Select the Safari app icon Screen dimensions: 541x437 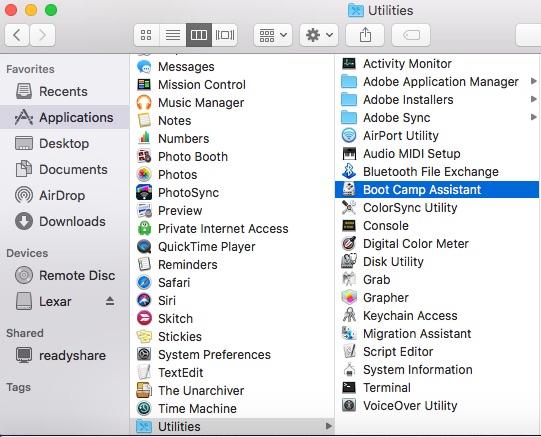[x=144, y=282]
